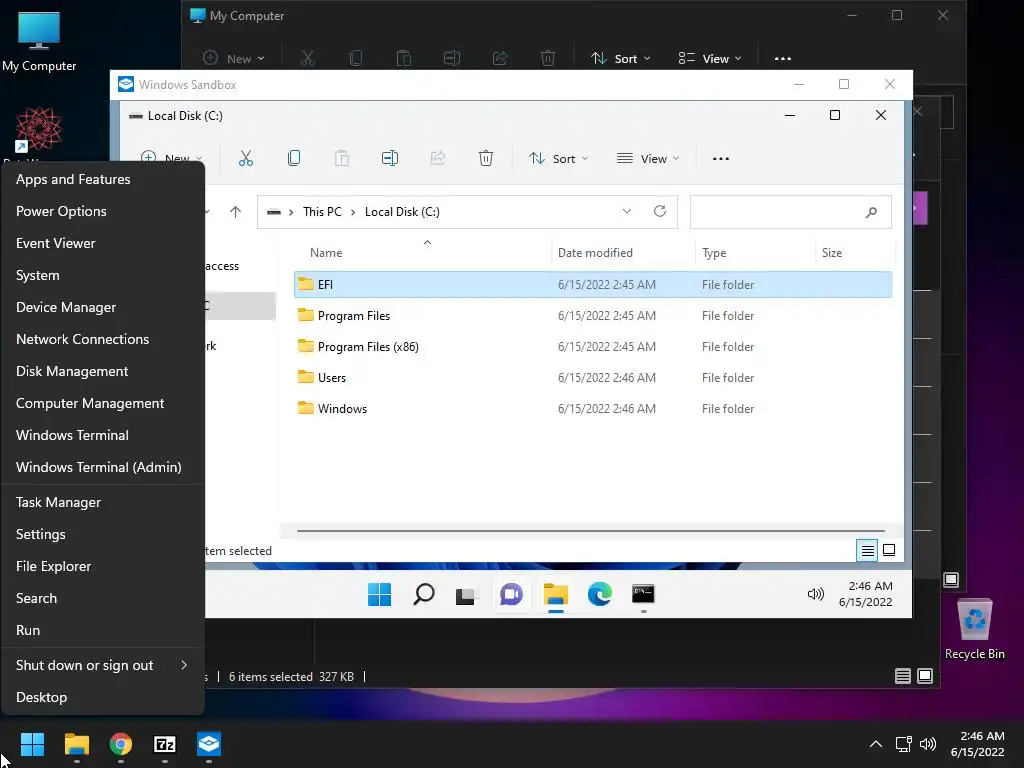Expand chevron after This PC in breadcrumb
Image resolution: width=1024 pixels, height=768 pixels.
353,212
